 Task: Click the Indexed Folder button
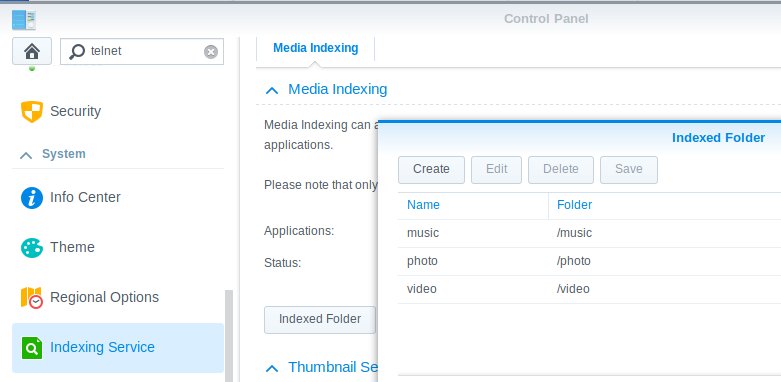pos(320,319)
